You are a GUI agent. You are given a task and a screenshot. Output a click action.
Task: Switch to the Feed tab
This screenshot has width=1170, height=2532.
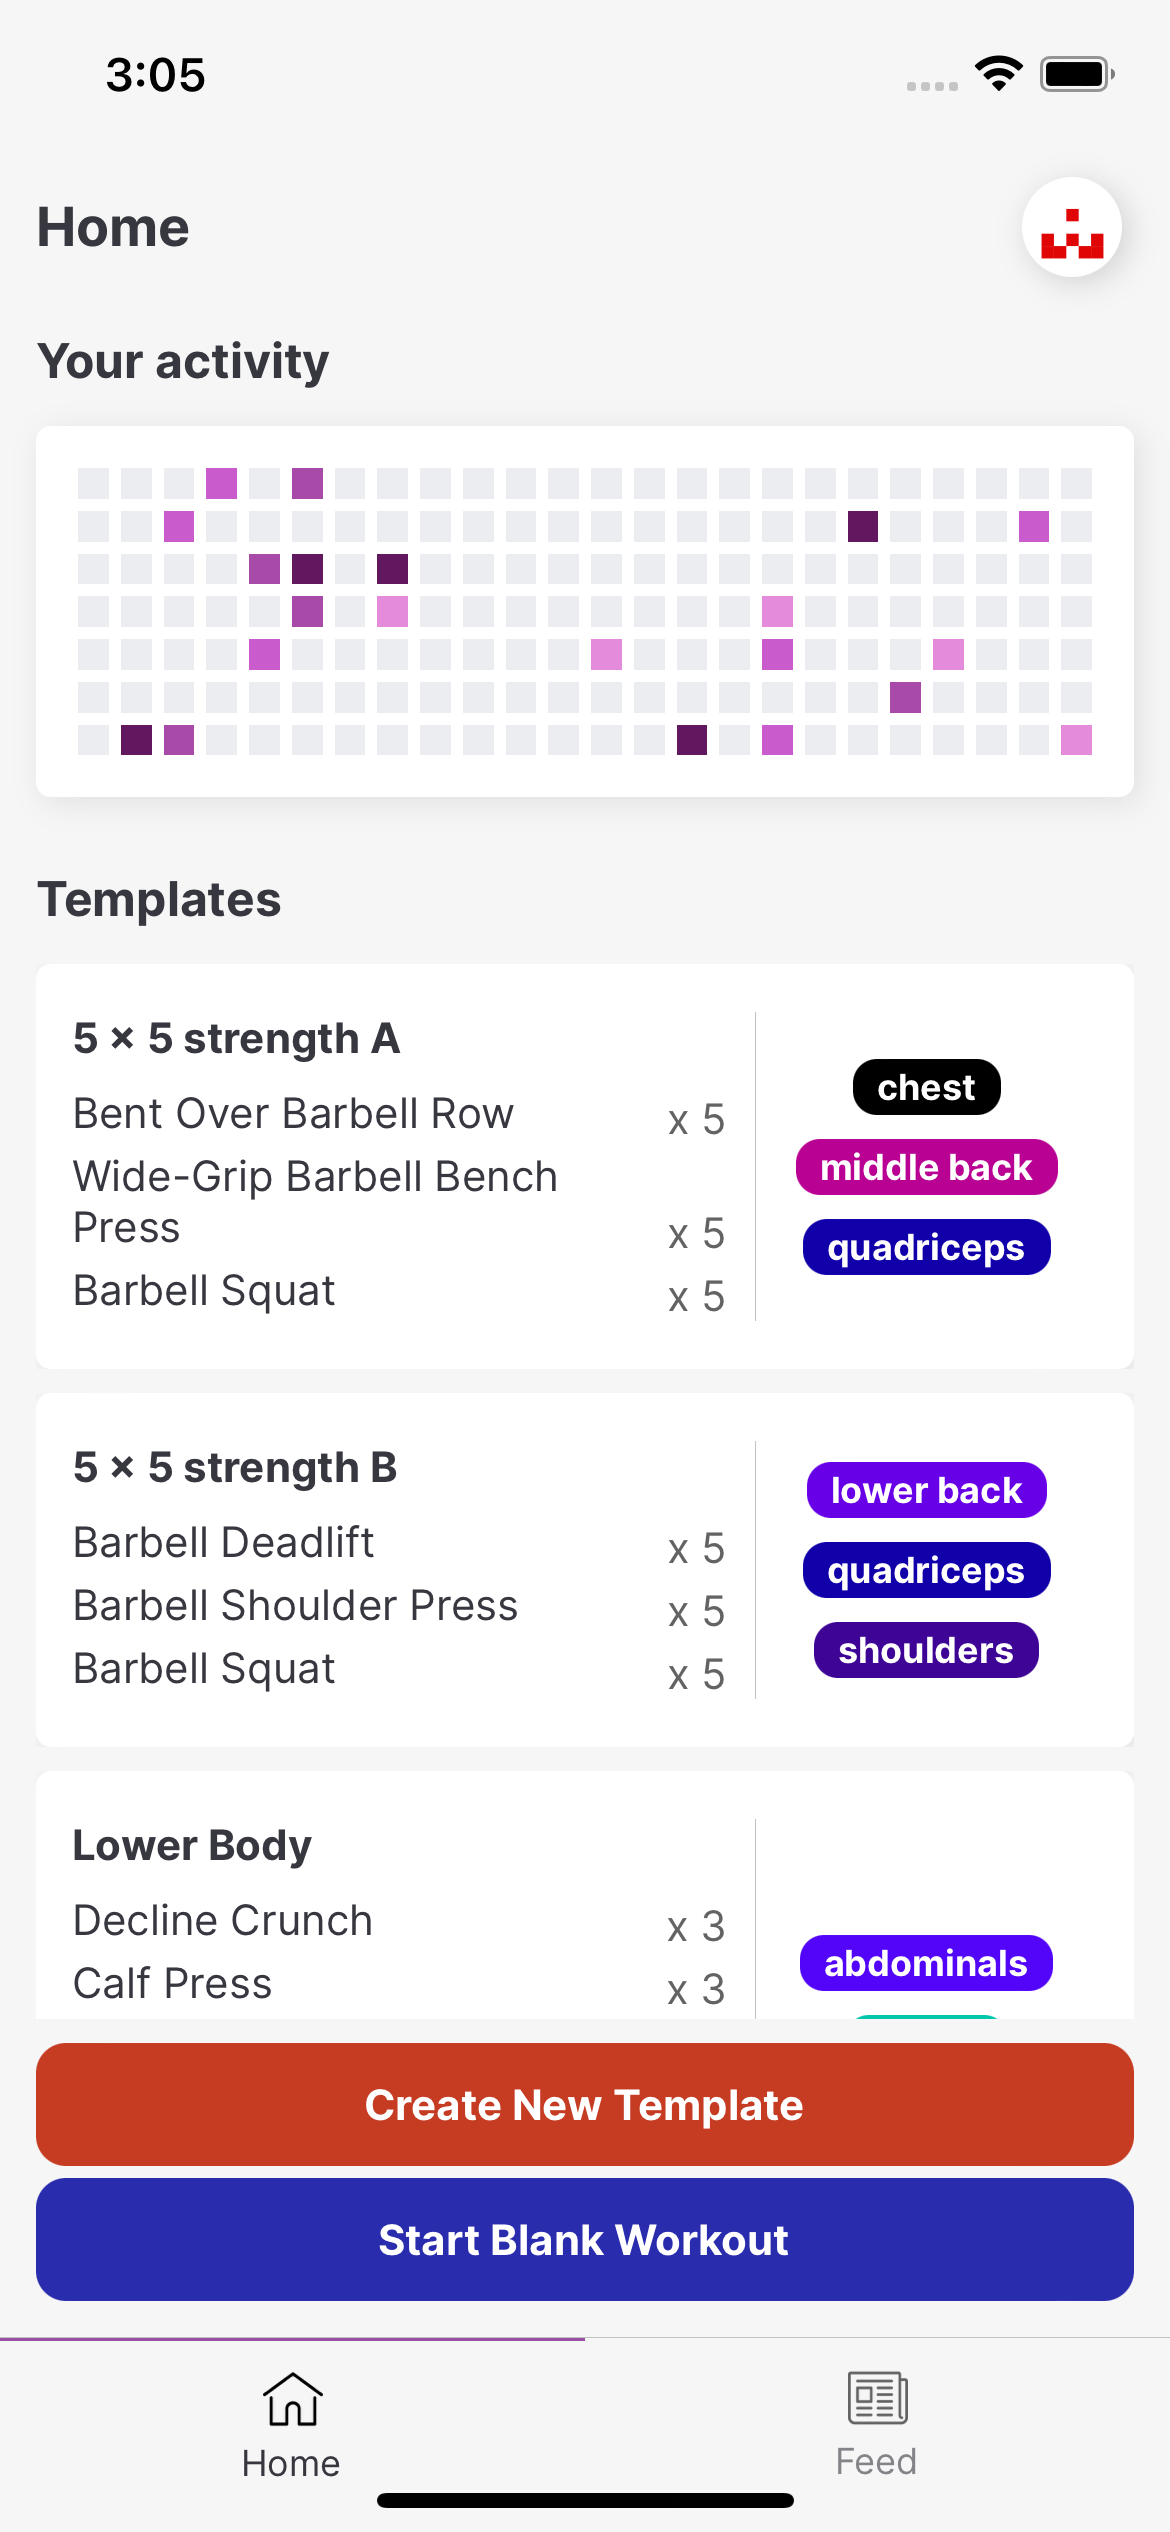pyautogui.click(x=877, y=2424)
